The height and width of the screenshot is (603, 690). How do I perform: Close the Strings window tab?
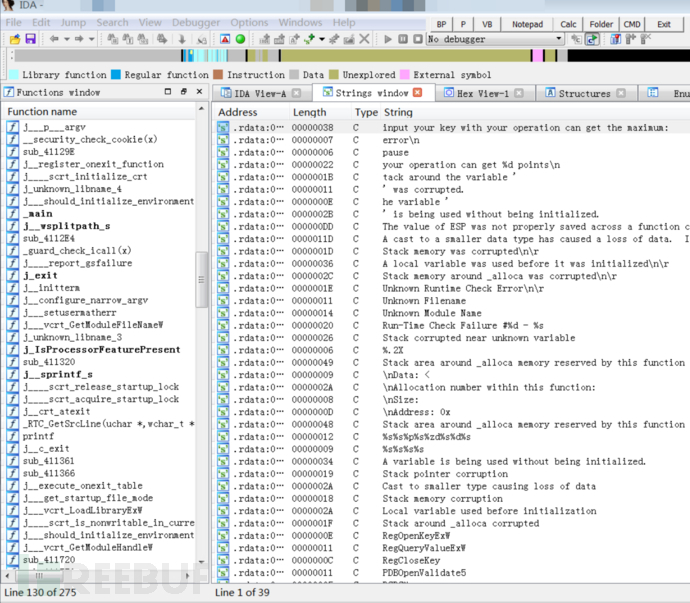click(417, 93)
